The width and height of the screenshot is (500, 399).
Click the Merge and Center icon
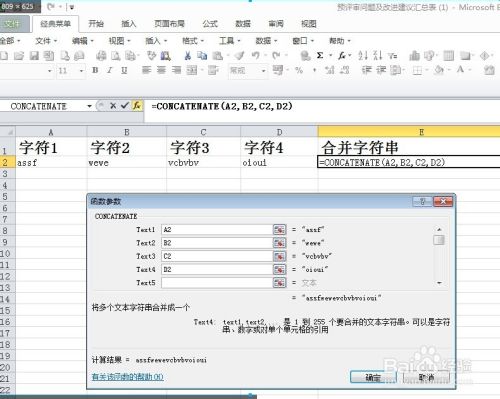tap(192, 70)
